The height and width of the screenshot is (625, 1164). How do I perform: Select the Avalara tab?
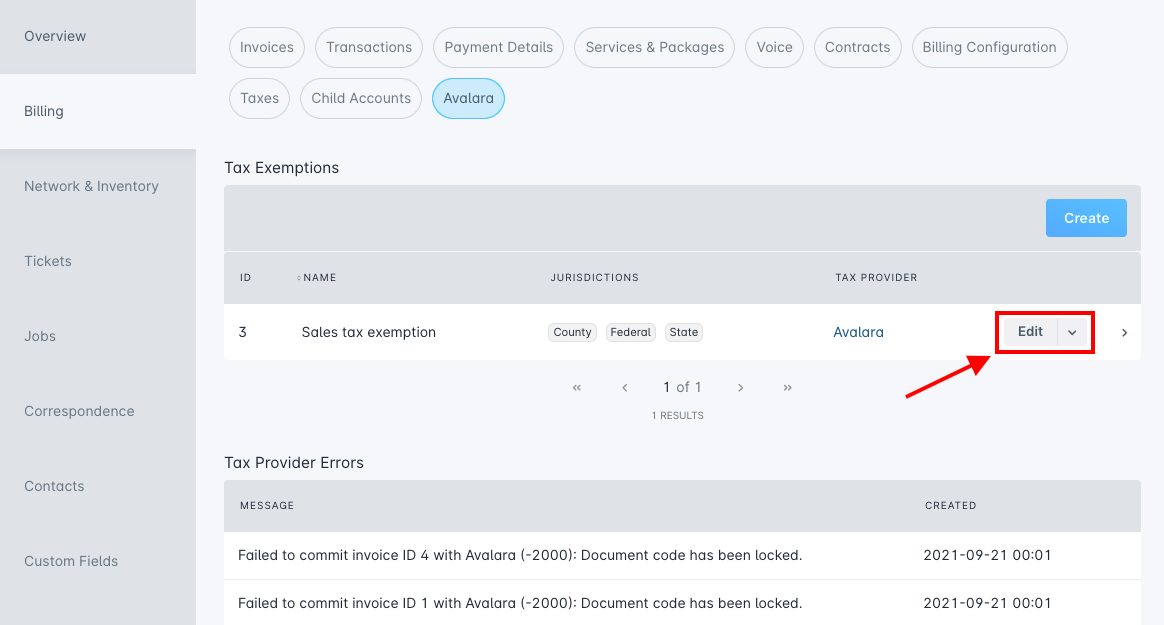(468, 98)
